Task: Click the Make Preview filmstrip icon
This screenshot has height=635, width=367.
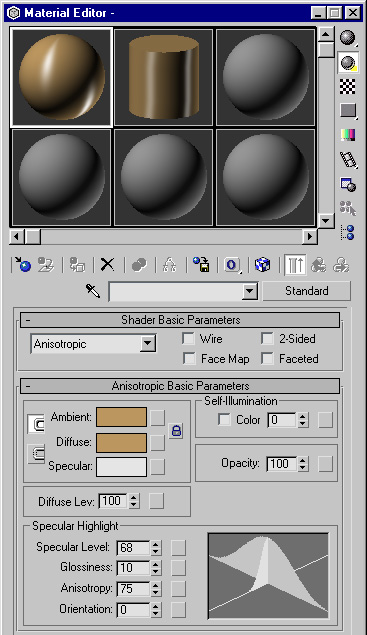Action: 348,160
